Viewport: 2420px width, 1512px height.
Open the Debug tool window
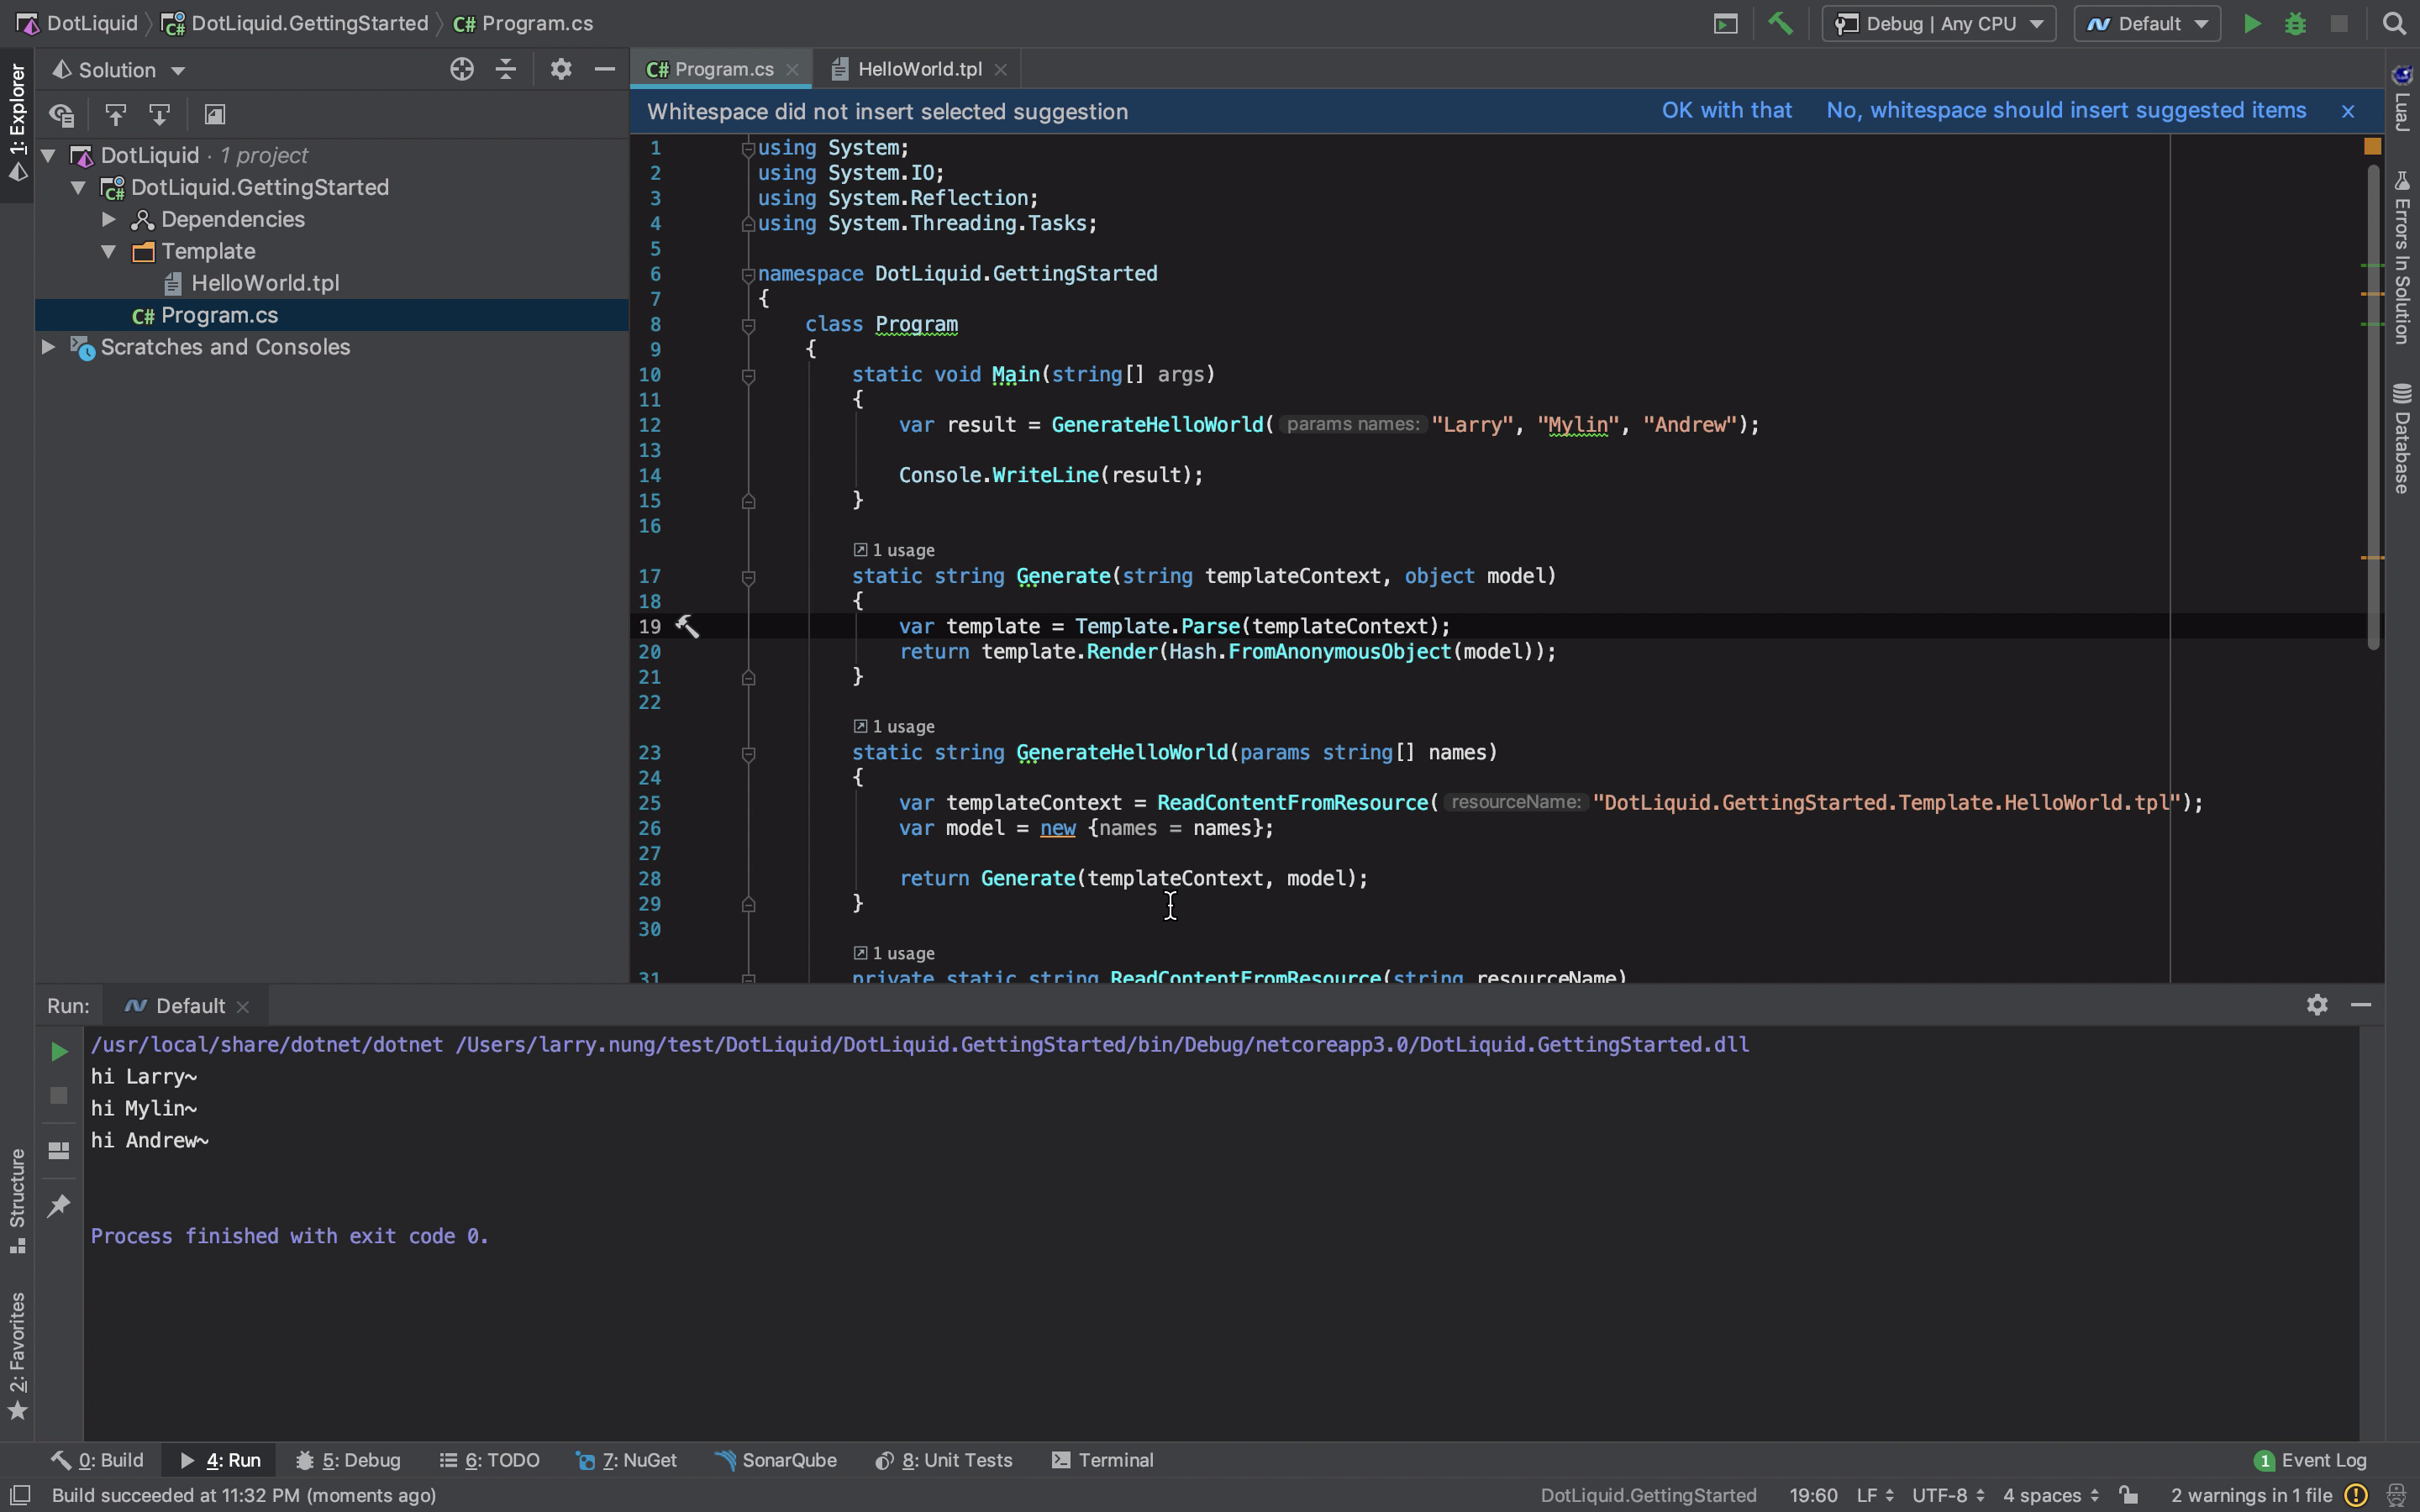[x=349, y=1460]
